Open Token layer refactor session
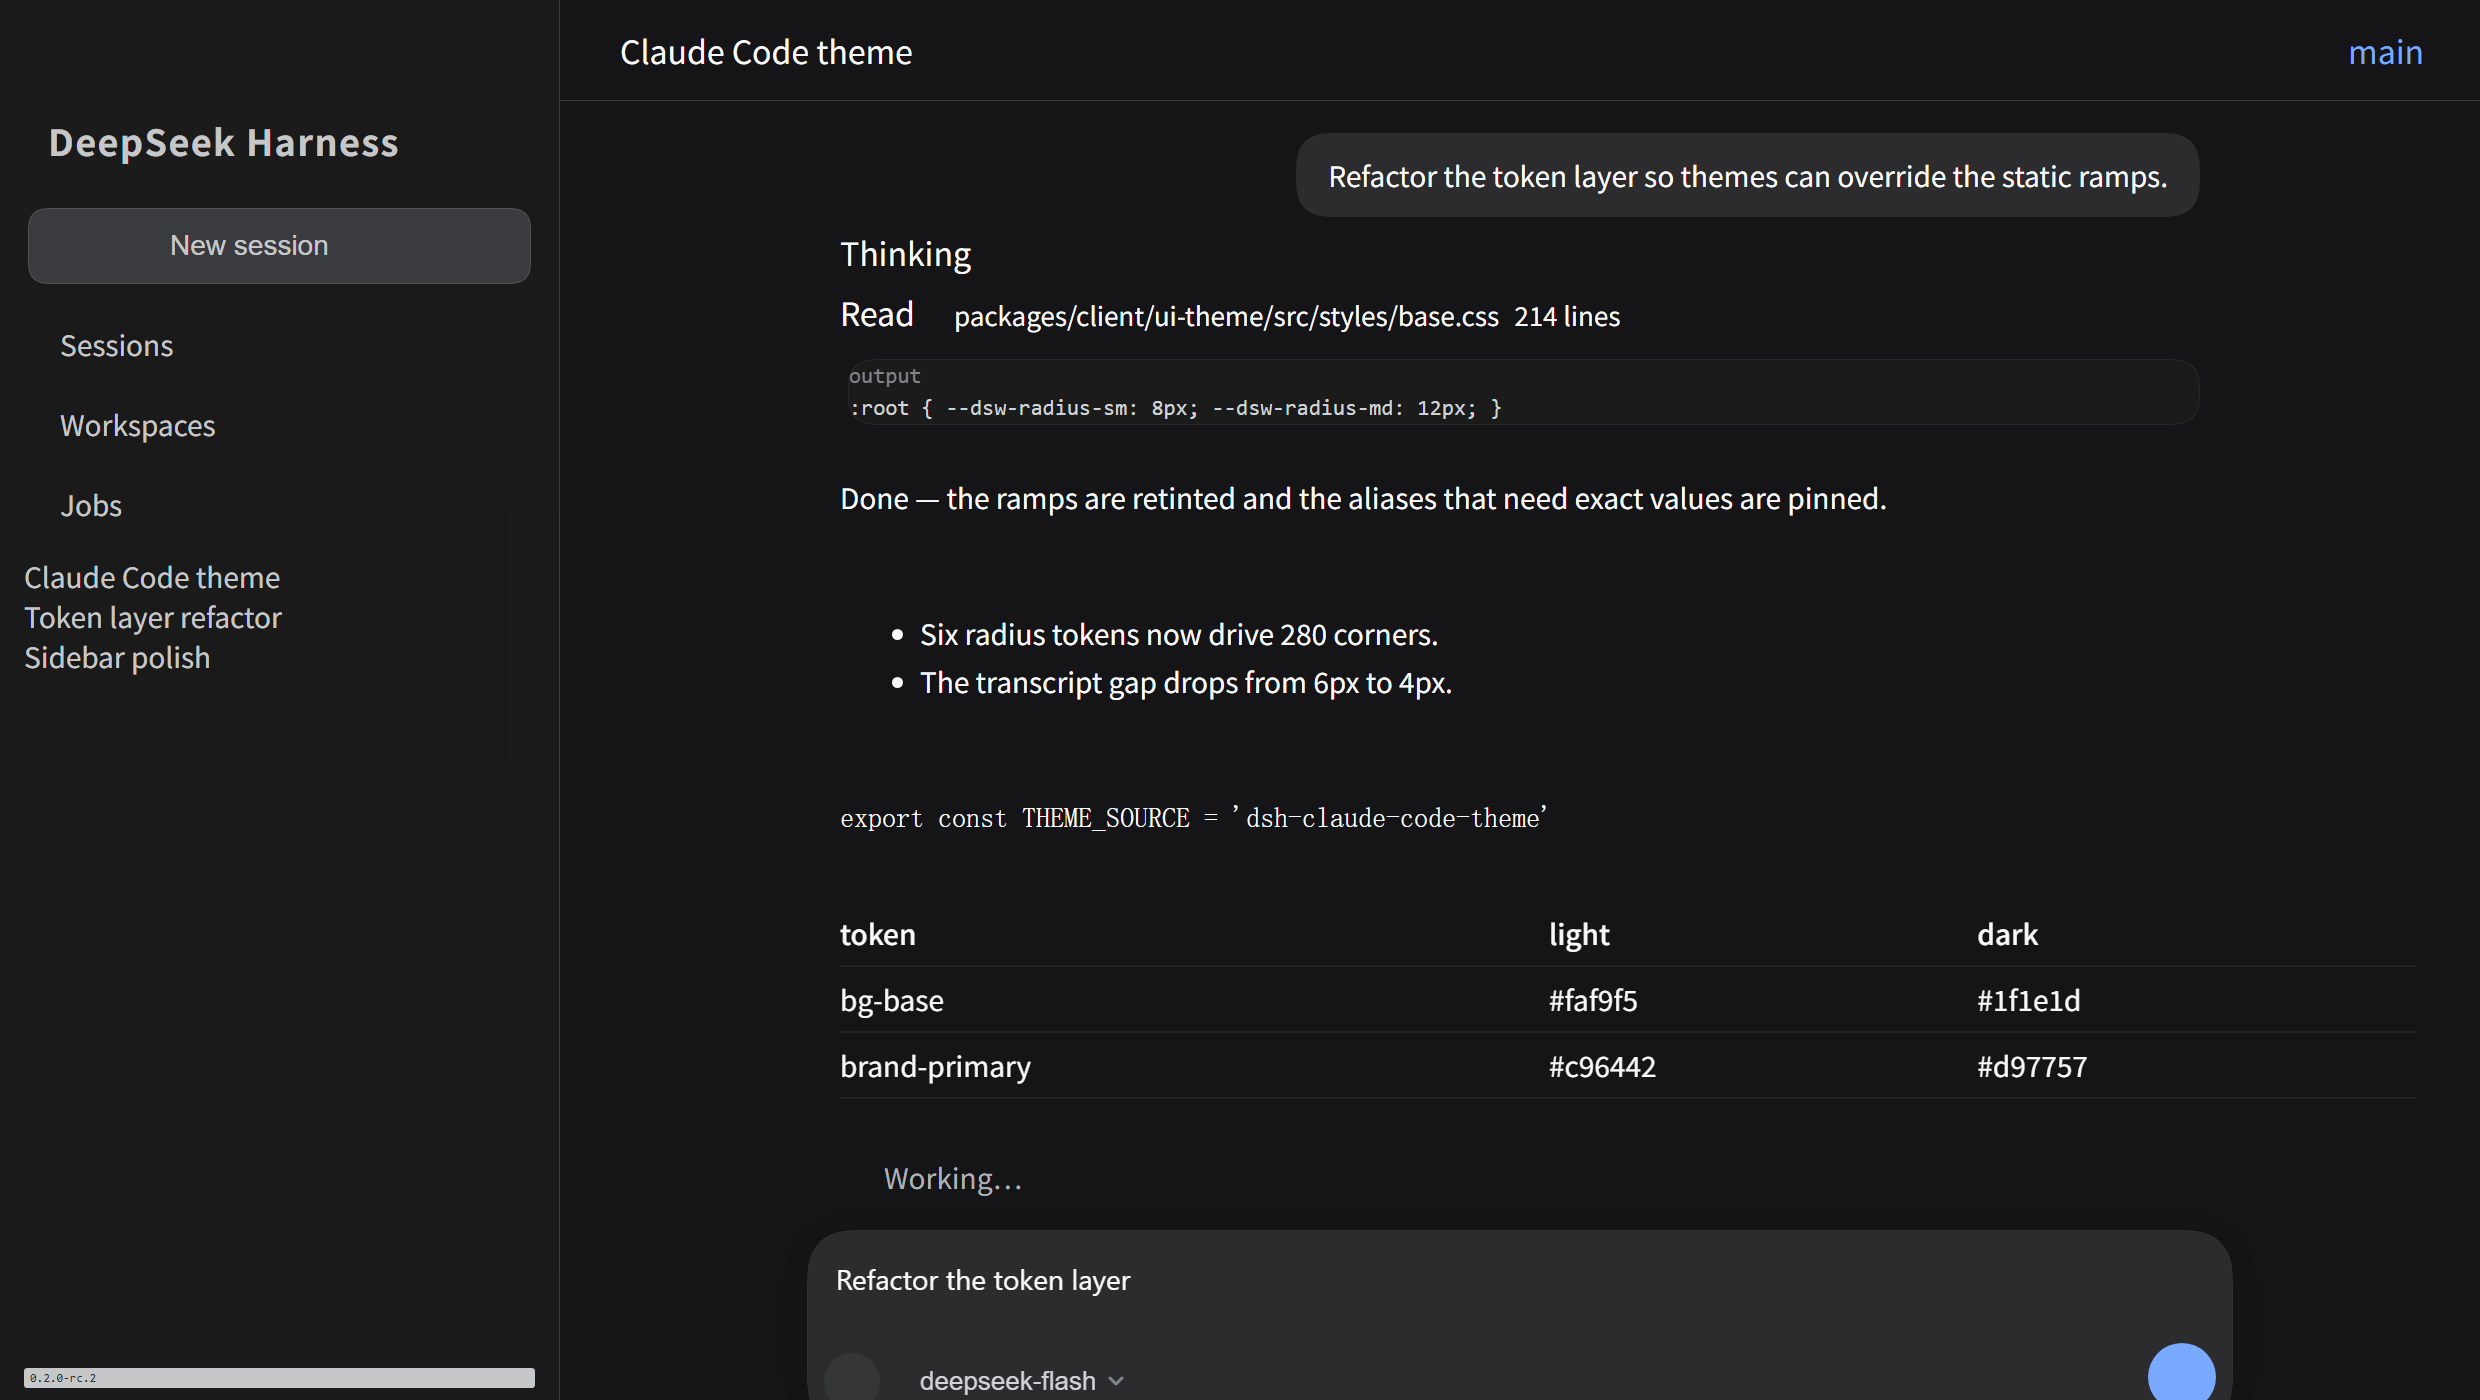The width and height of the screenshot is (2480, 1400). (x=153, y=618)
